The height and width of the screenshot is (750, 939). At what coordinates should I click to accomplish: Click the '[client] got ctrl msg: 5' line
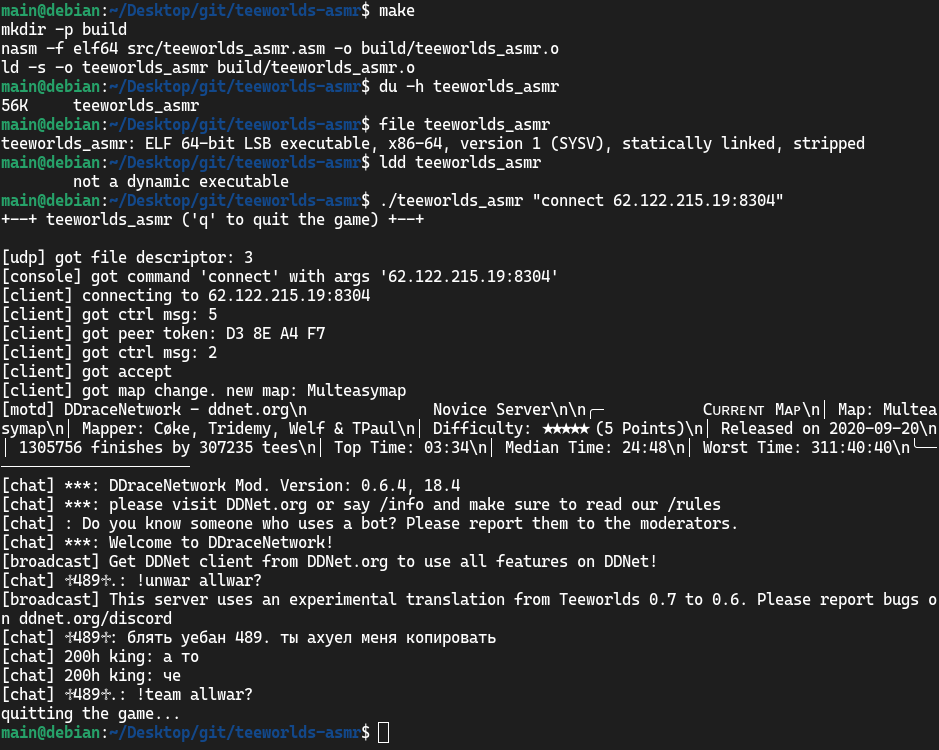109,314
